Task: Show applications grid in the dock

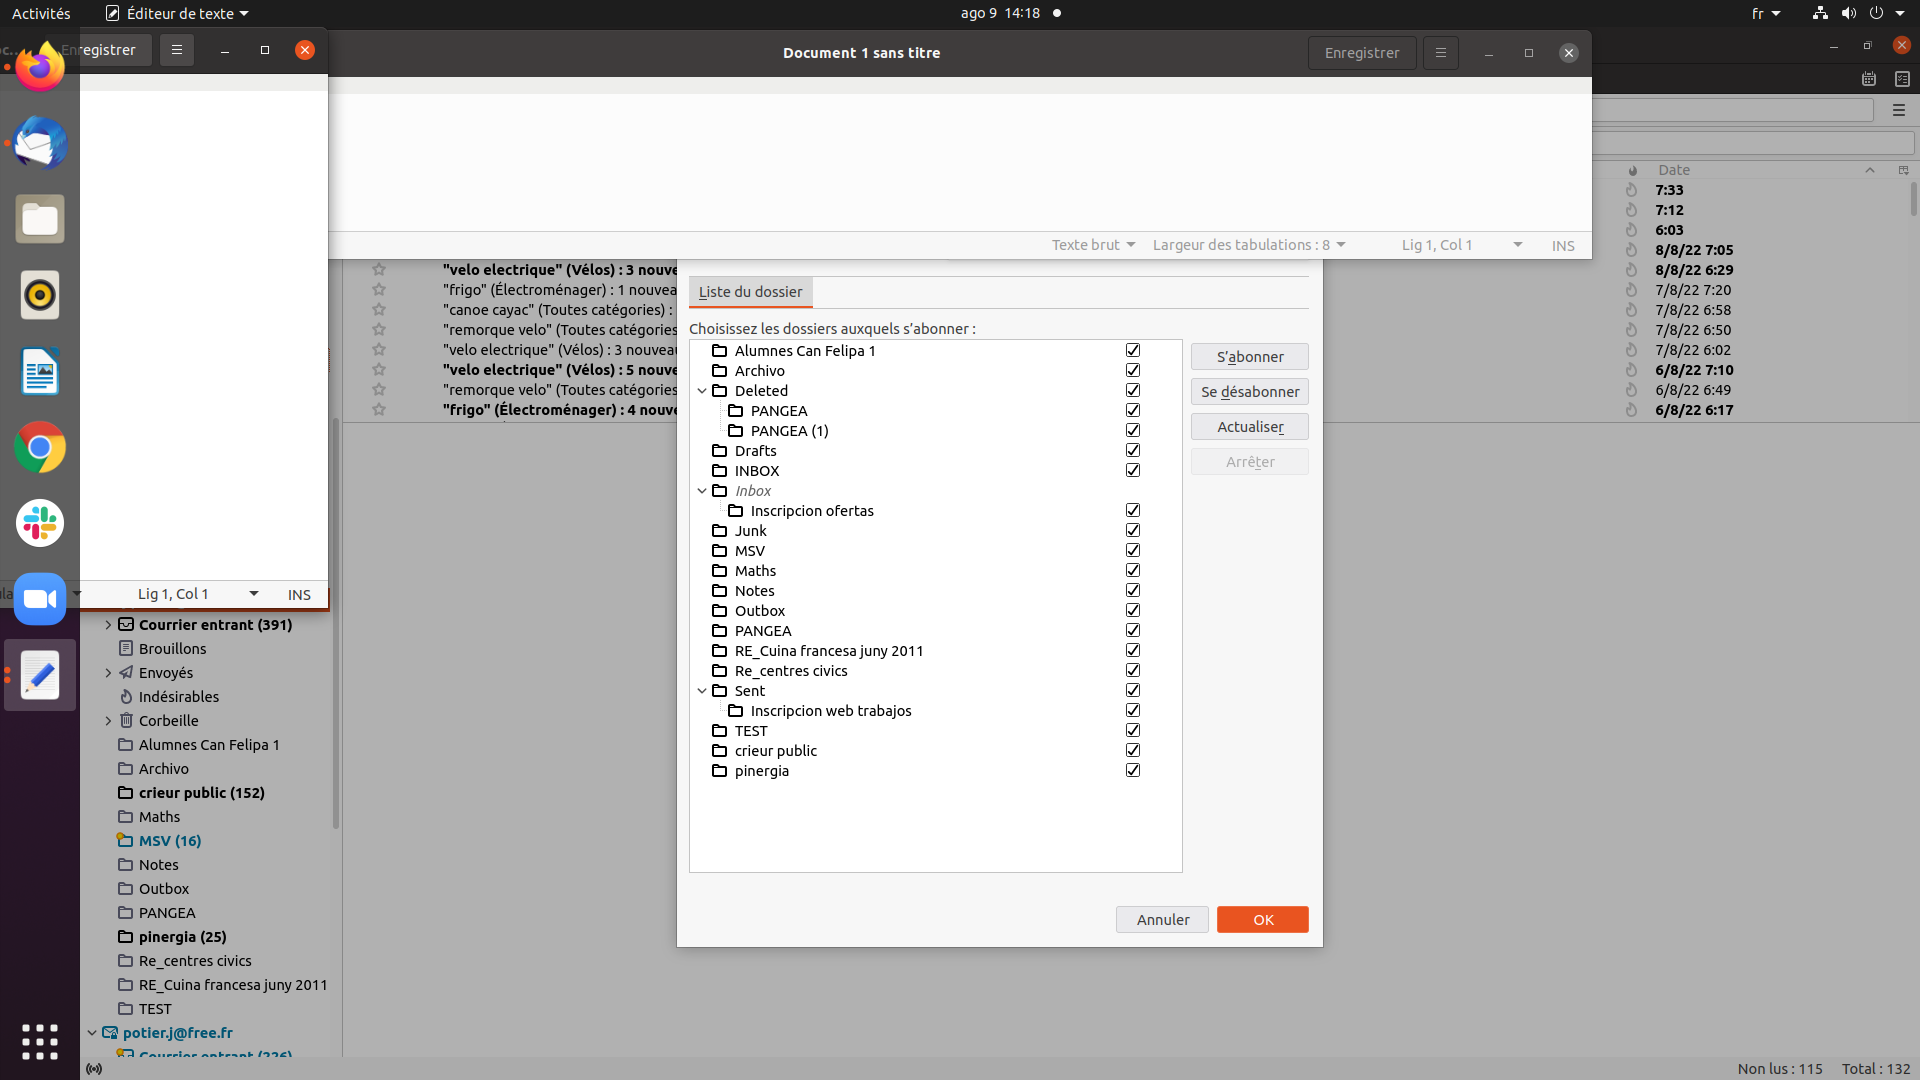Action: pyautogui.click(x=40, y=1041)
